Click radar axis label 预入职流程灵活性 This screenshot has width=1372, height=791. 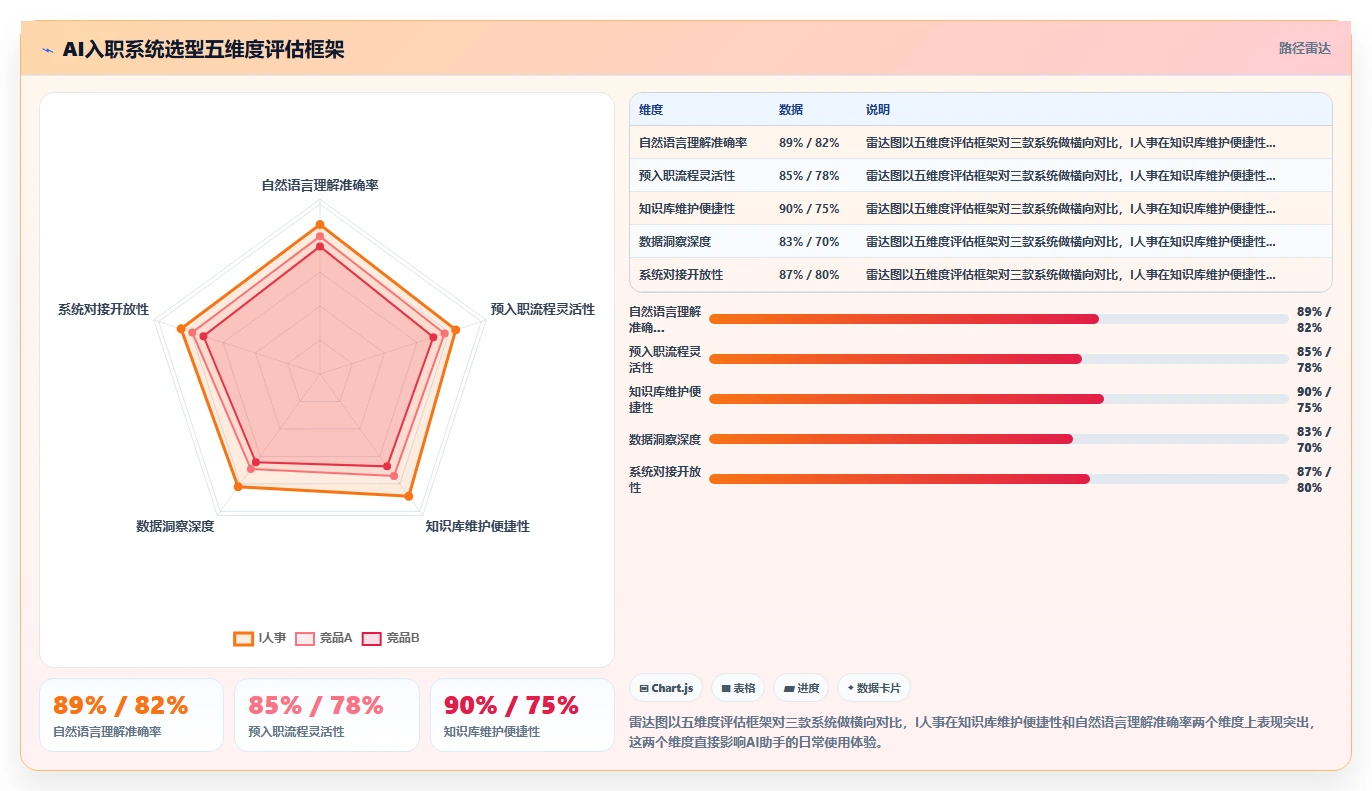point(543,310)
